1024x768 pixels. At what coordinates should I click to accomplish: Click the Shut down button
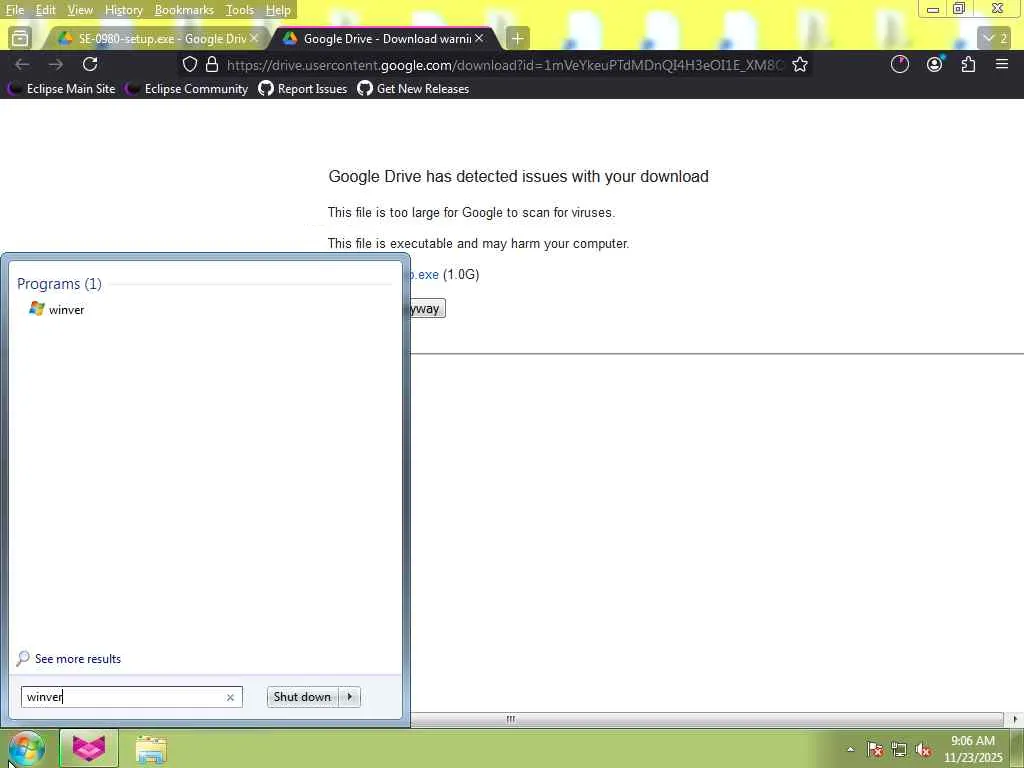(302, 697)
